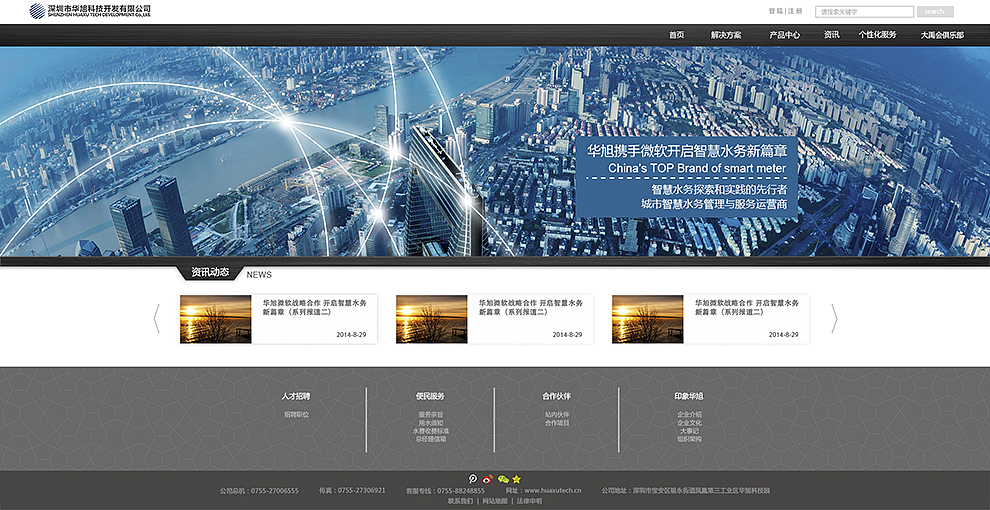The width and height of the screenshot is (990, 510).
Task: Click the 便民服务 footer heading
Action: click(x=430, y=396)
